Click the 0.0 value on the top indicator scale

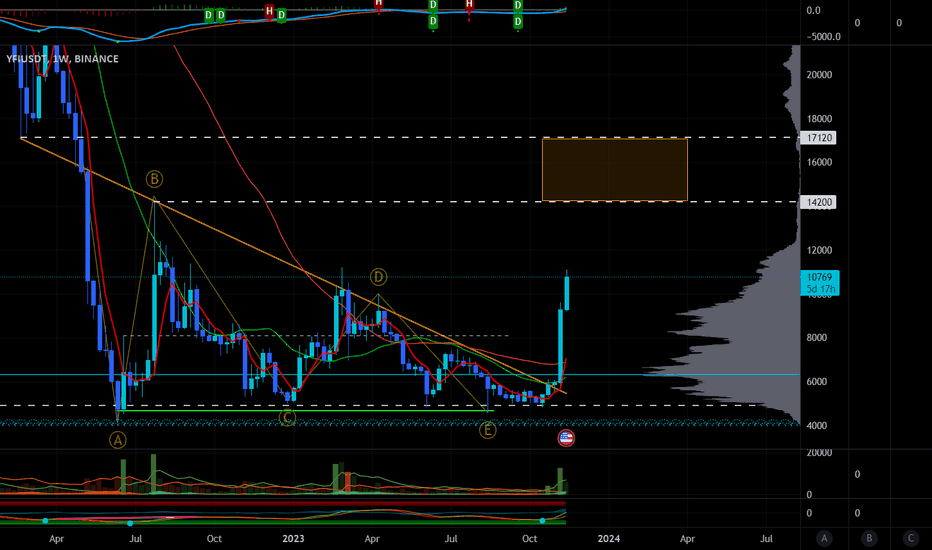click(x=813, y=11)
